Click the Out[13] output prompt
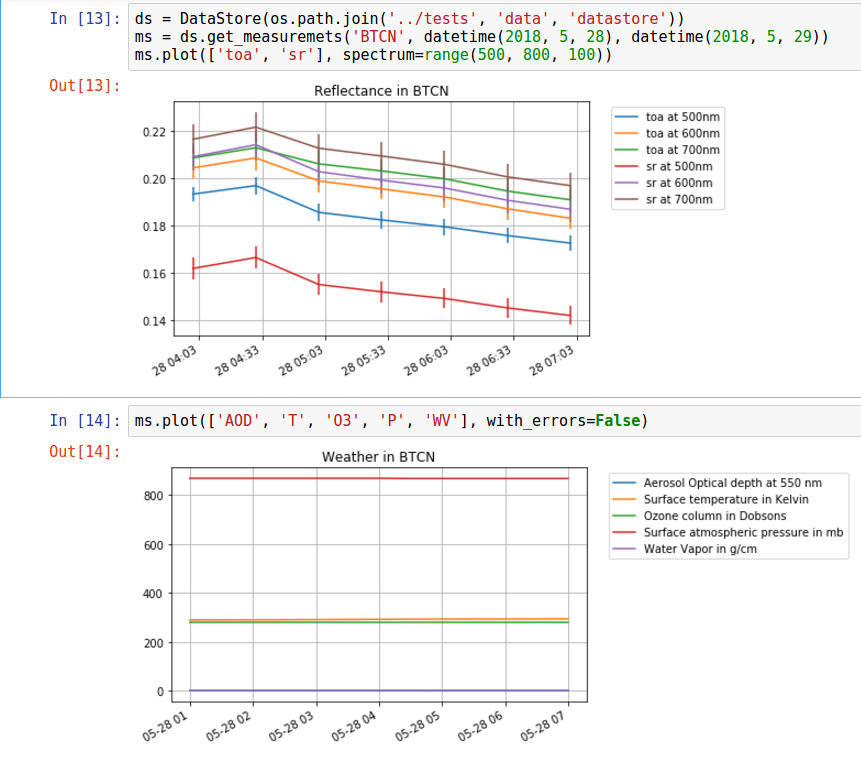Viewport: 861px width, 760px height. [85, 85]
